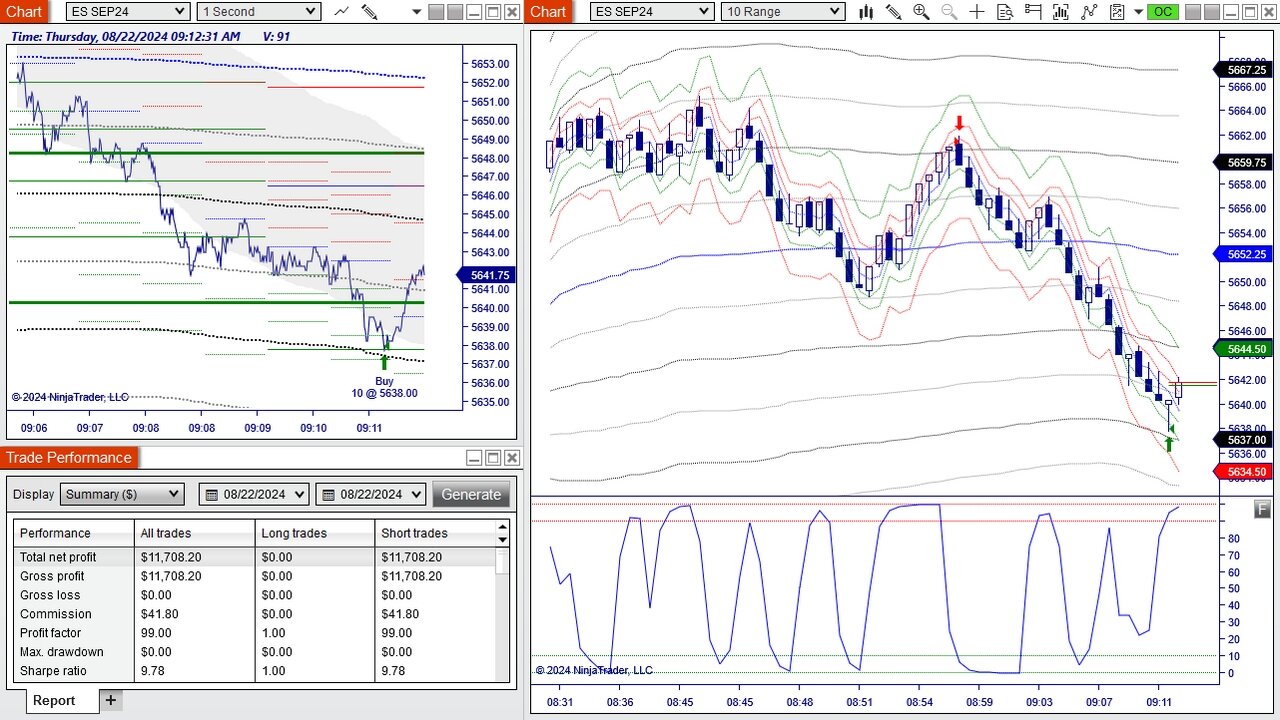
Task: Open chart style icon in left chart toolbar
Action: (x=342, y=11)
